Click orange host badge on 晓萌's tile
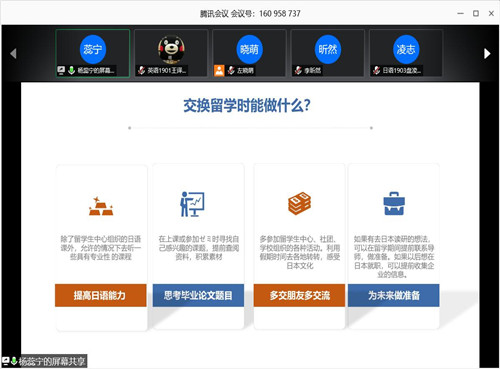The height and width of the screenshot is (369, 500). click(219, 70)
